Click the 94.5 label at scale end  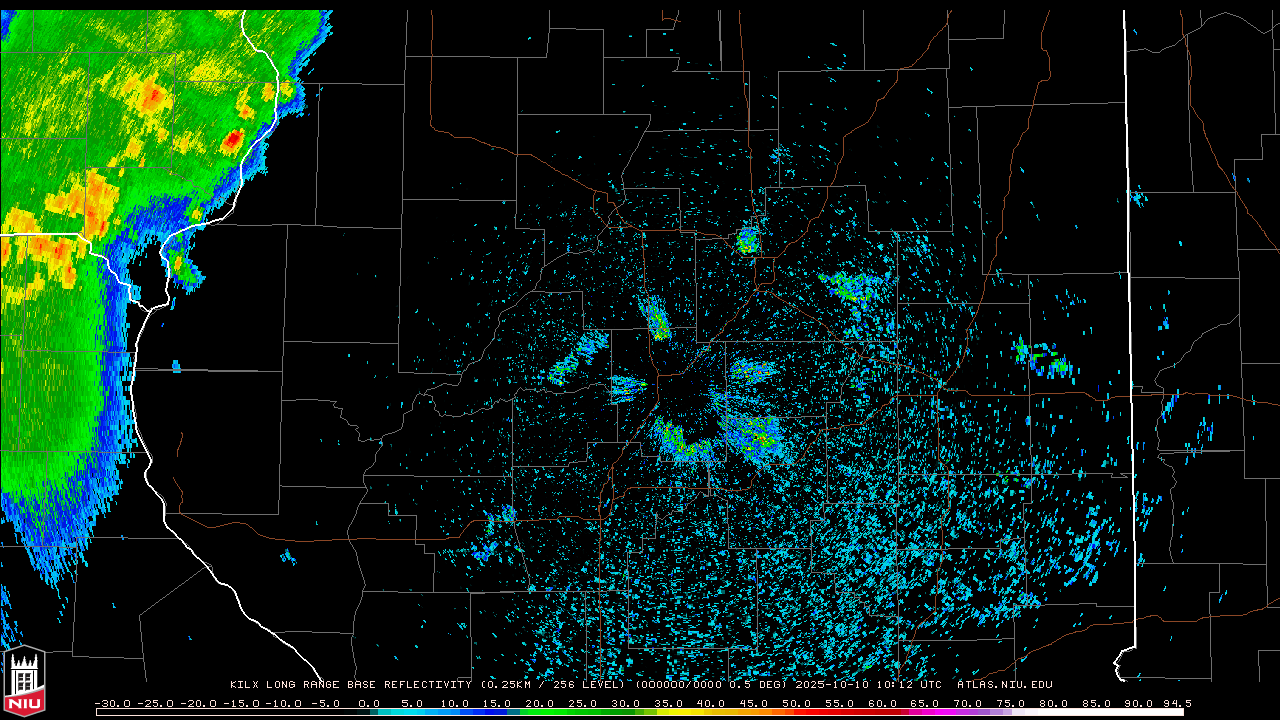coord(1174,703)
